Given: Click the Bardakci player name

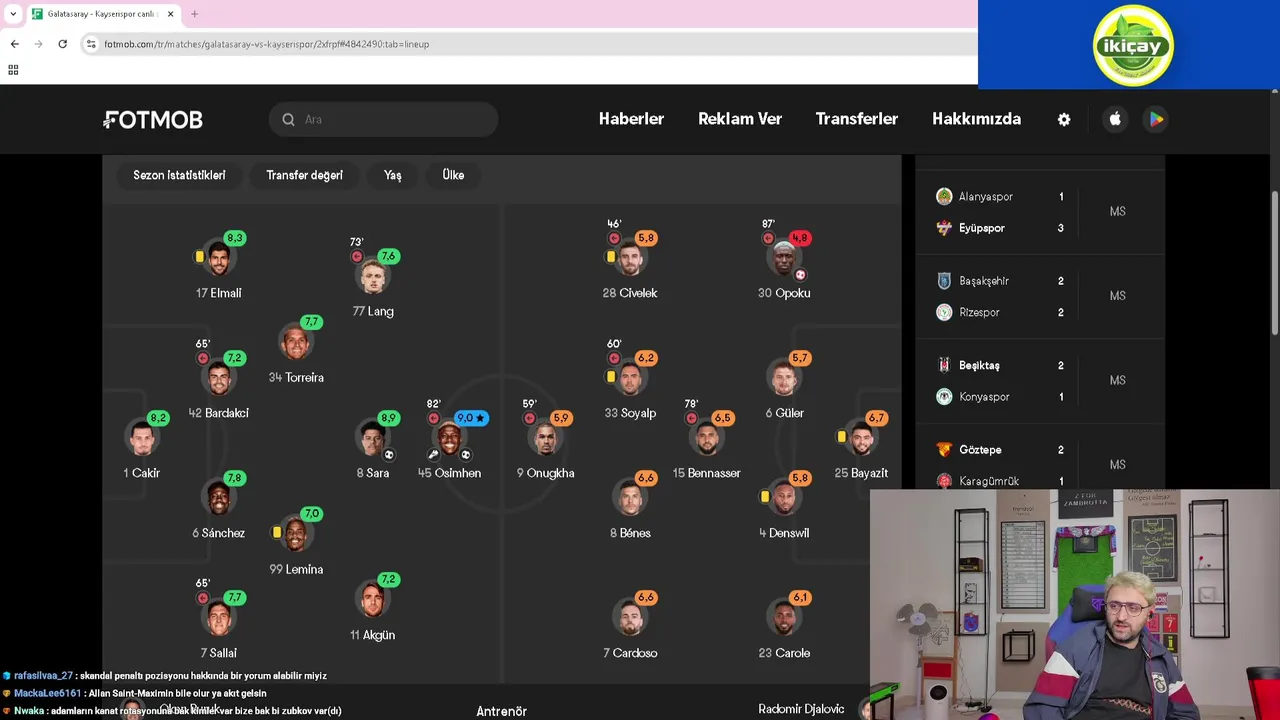Looking at the screenshot, I should [x=218, y=413].
